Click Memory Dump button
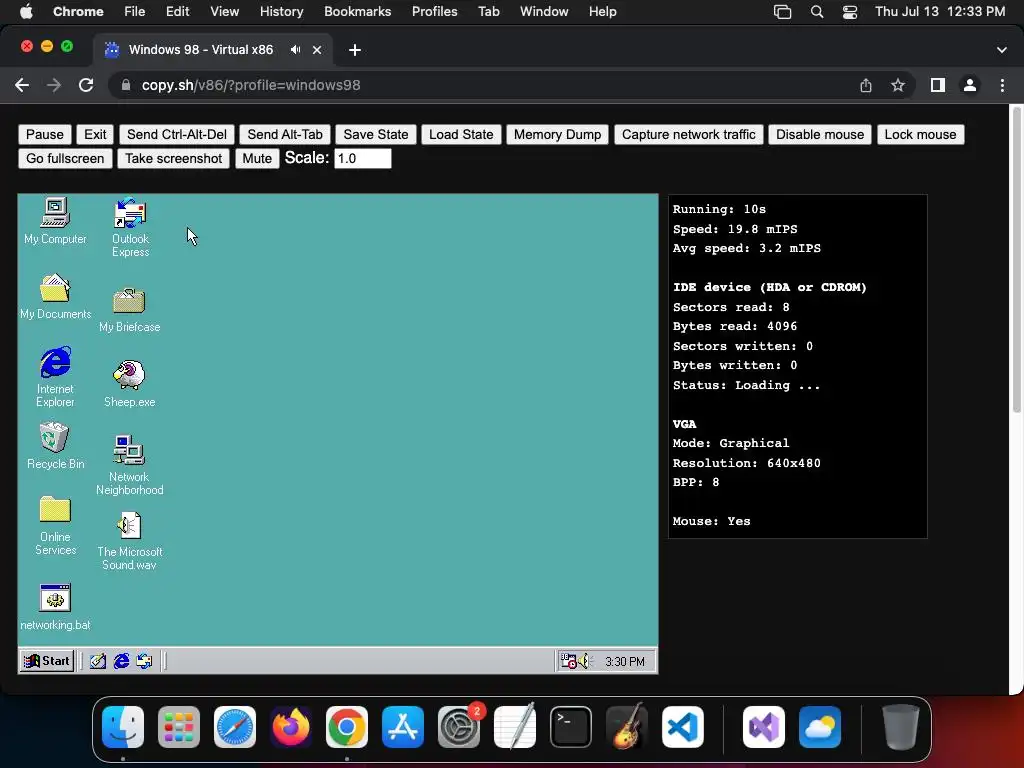The height and width of the screenshot is (768, 1024). point(557,135)
